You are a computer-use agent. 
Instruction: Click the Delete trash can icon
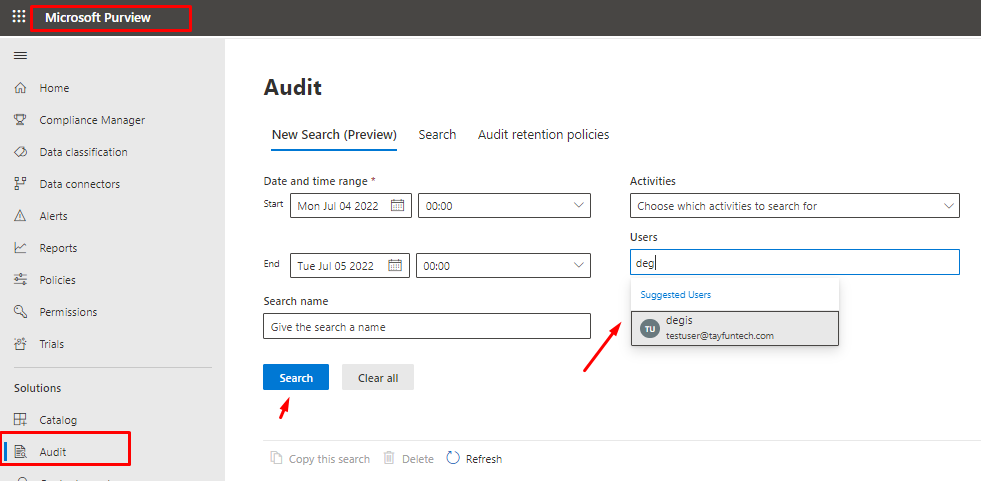pos(389,458)
